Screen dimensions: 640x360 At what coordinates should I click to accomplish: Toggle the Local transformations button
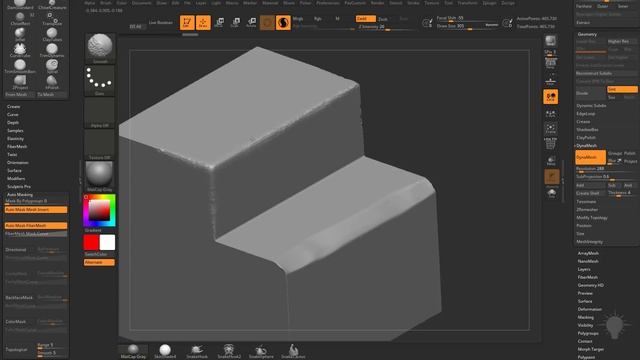pyautogui.click(x=551, y=97)
